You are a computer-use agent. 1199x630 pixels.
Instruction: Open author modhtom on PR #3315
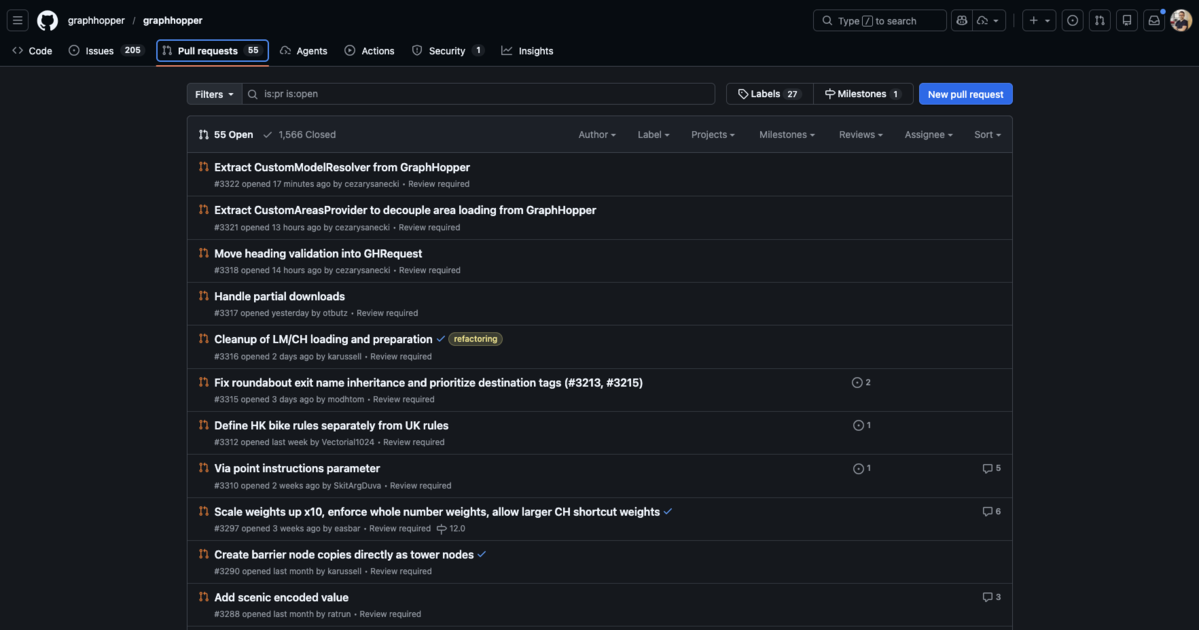click(346, 399)
